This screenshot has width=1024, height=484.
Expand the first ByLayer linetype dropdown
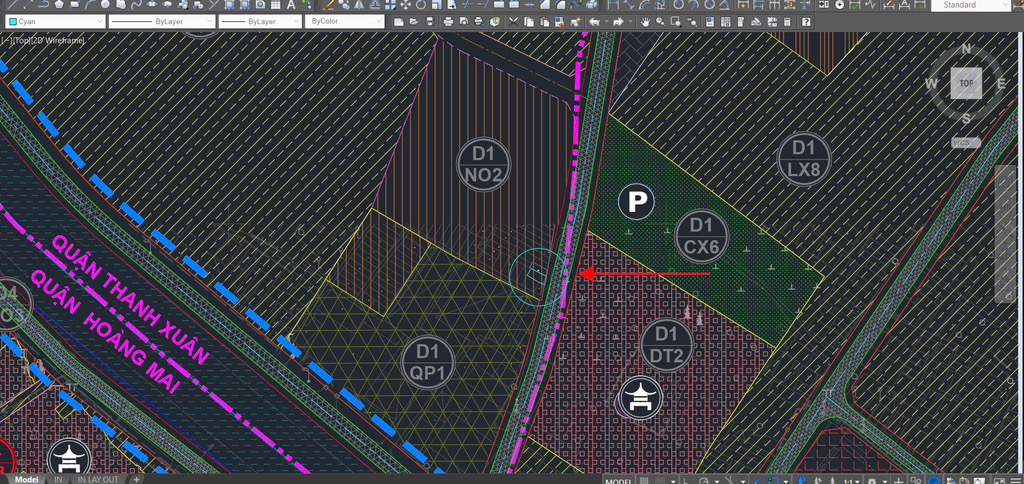tap(160, 21)
